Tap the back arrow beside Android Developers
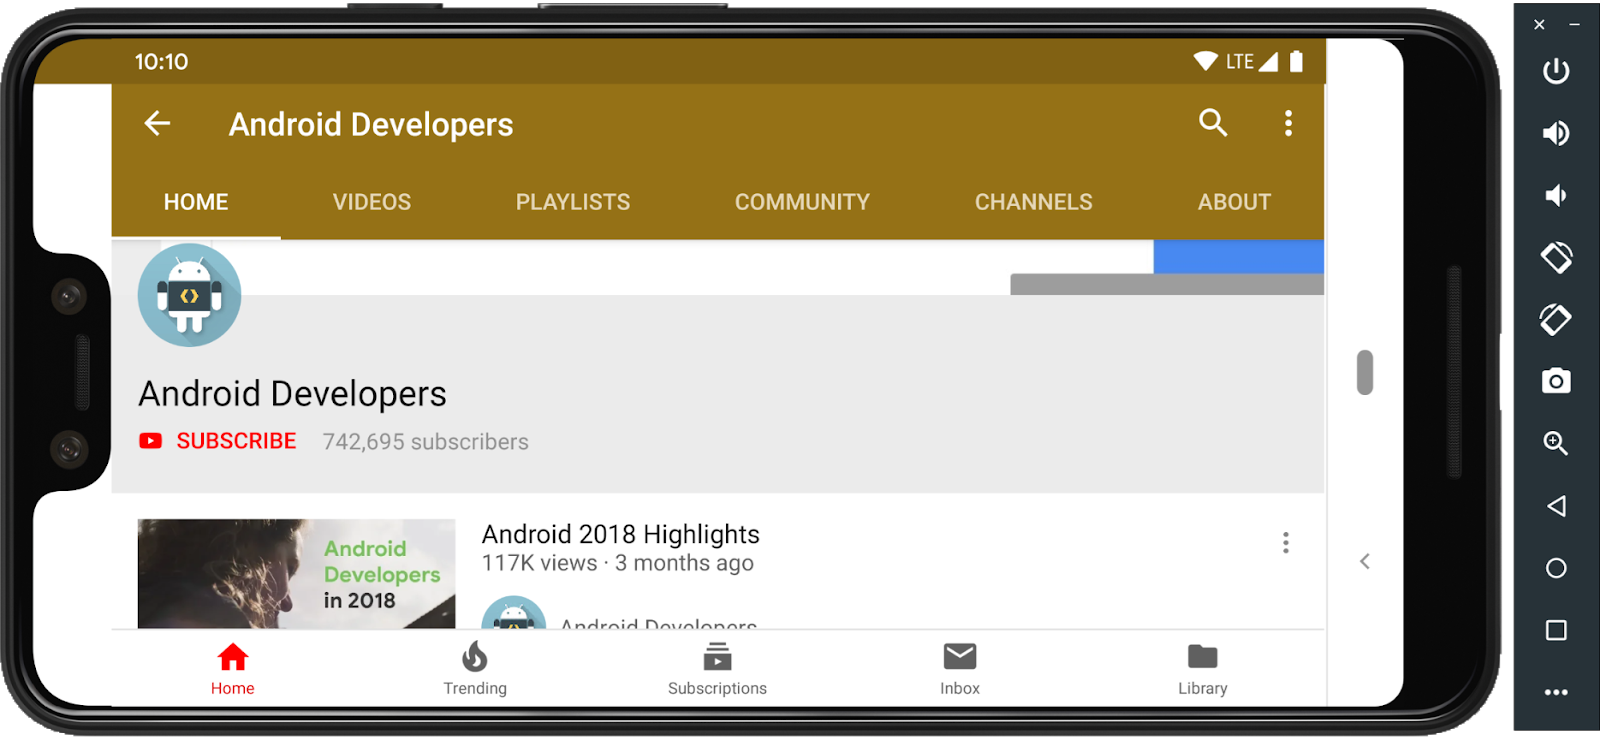This screenshot has width=1600, height=740. [157, 123]
